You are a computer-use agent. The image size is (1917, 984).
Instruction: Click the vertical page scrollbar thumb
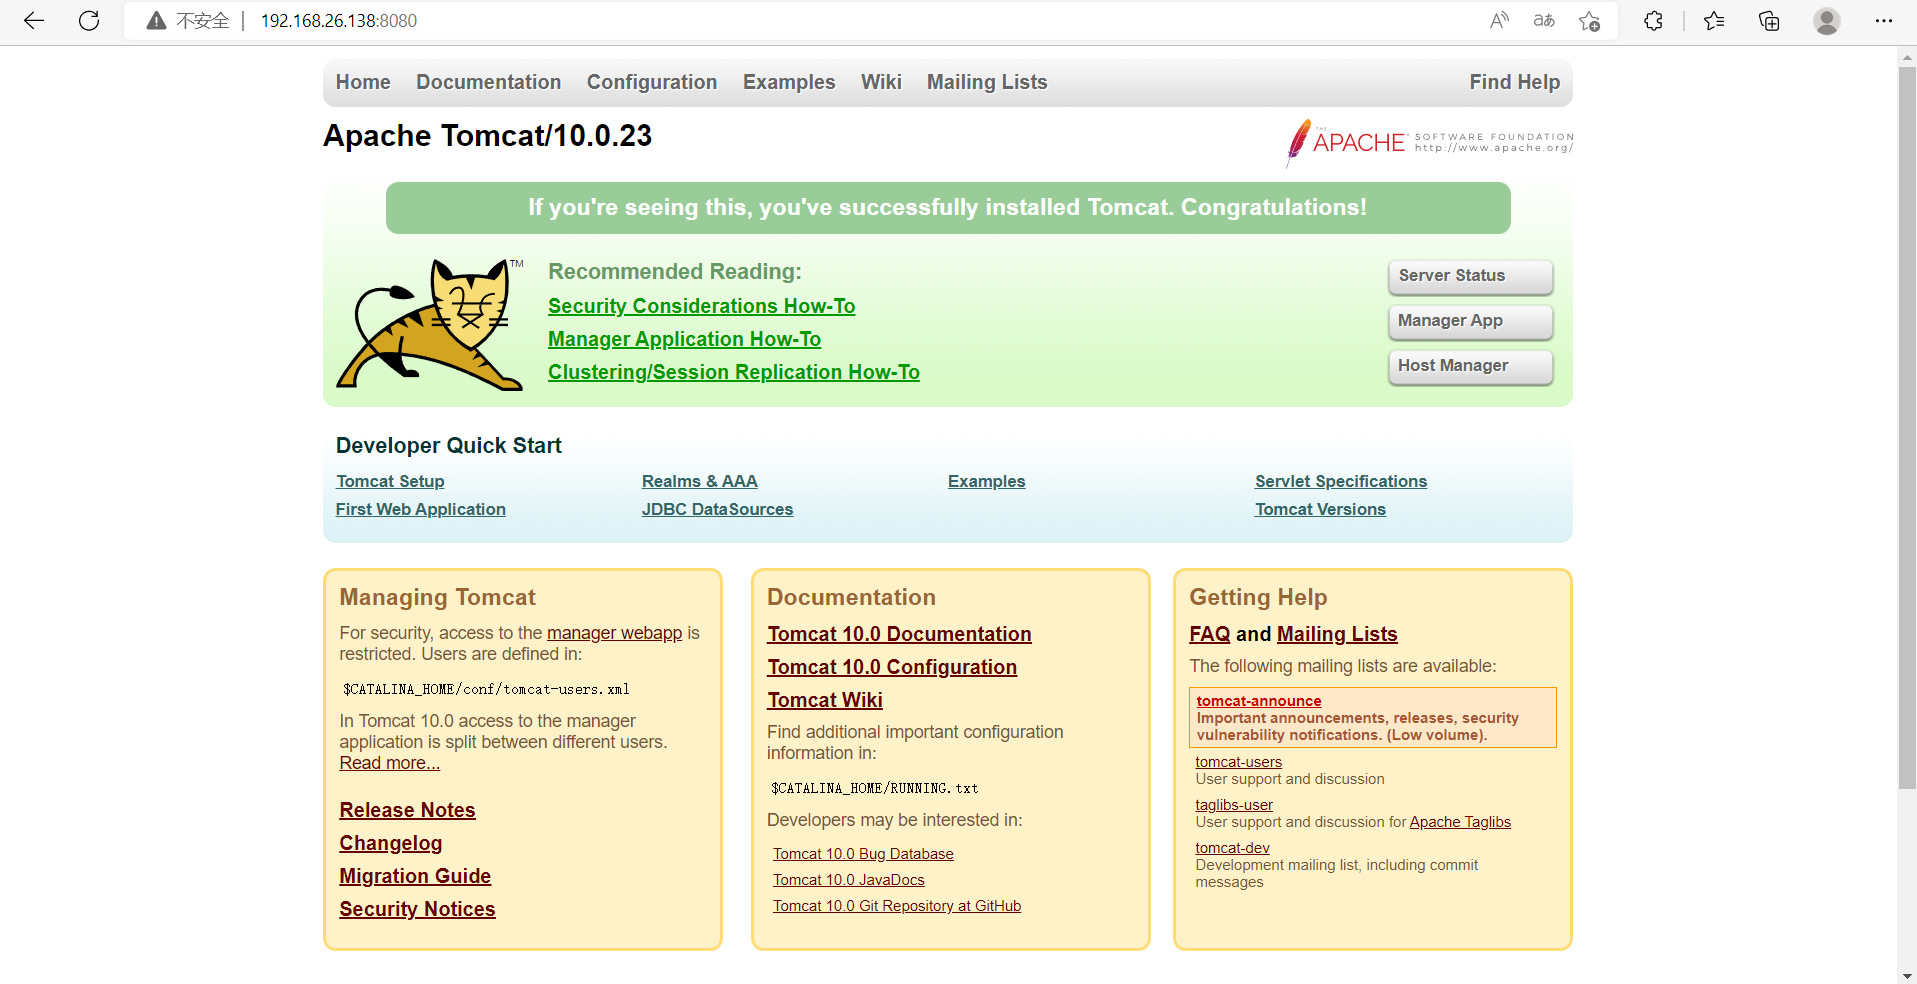(x=1907, y=429)
